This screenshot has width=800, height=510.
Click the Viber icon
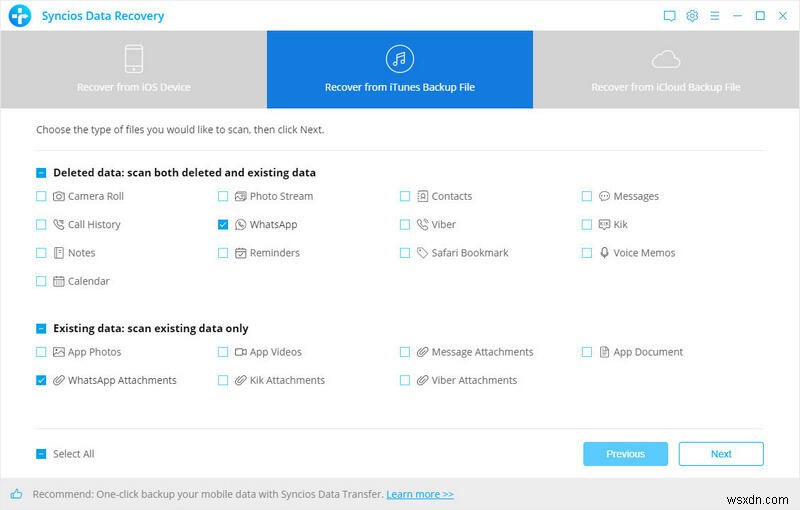pos(422,224)
